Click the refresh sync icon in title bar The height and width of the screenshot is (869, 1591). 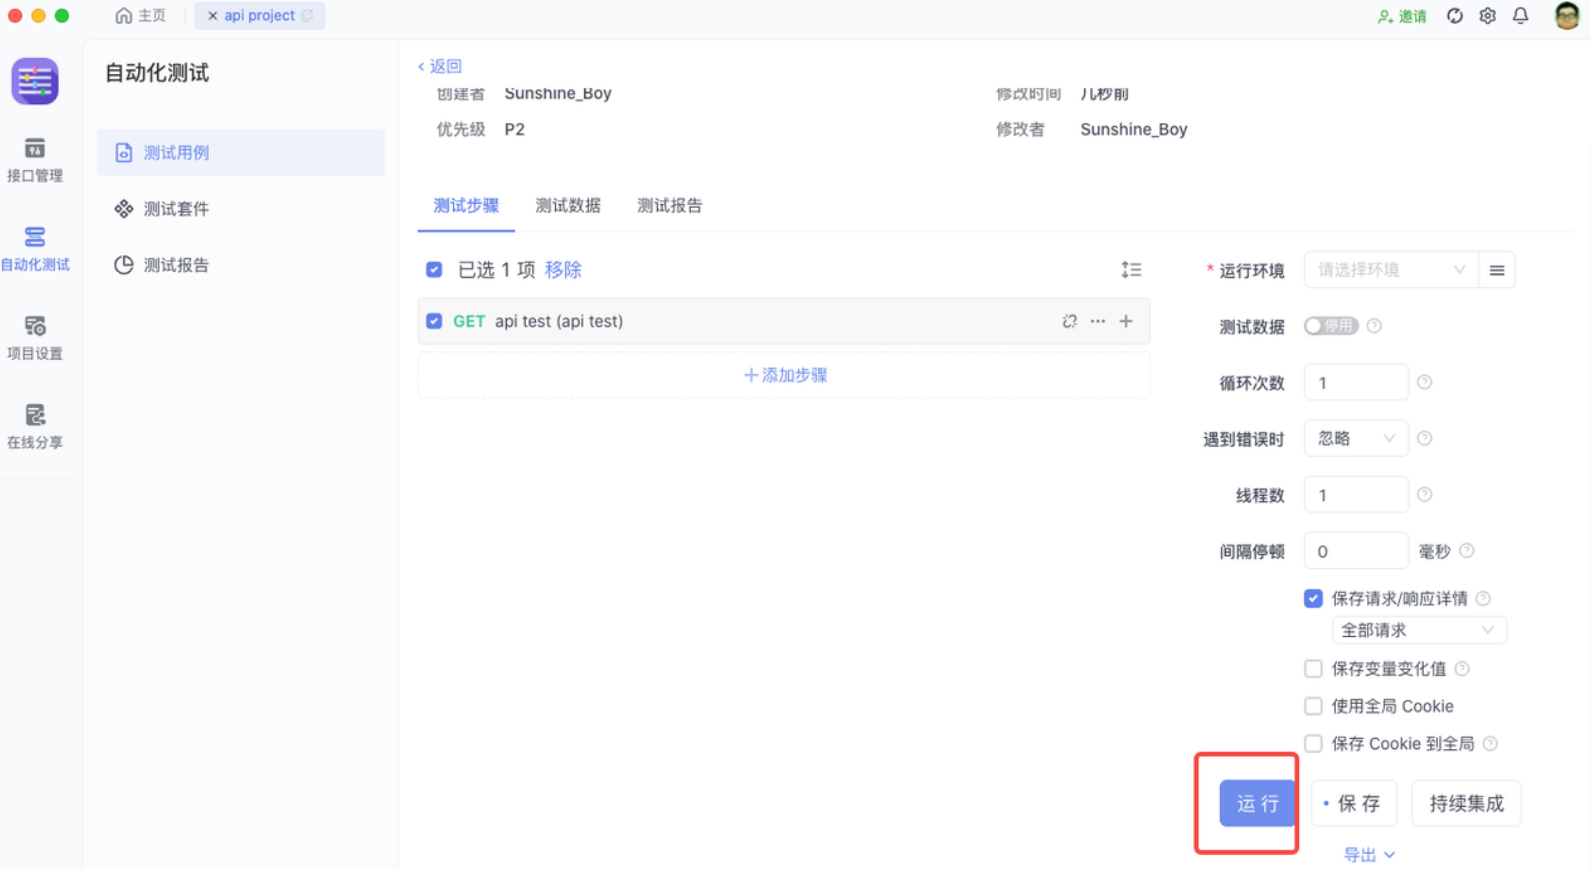pyautogui.click(x=1455, y=16)
